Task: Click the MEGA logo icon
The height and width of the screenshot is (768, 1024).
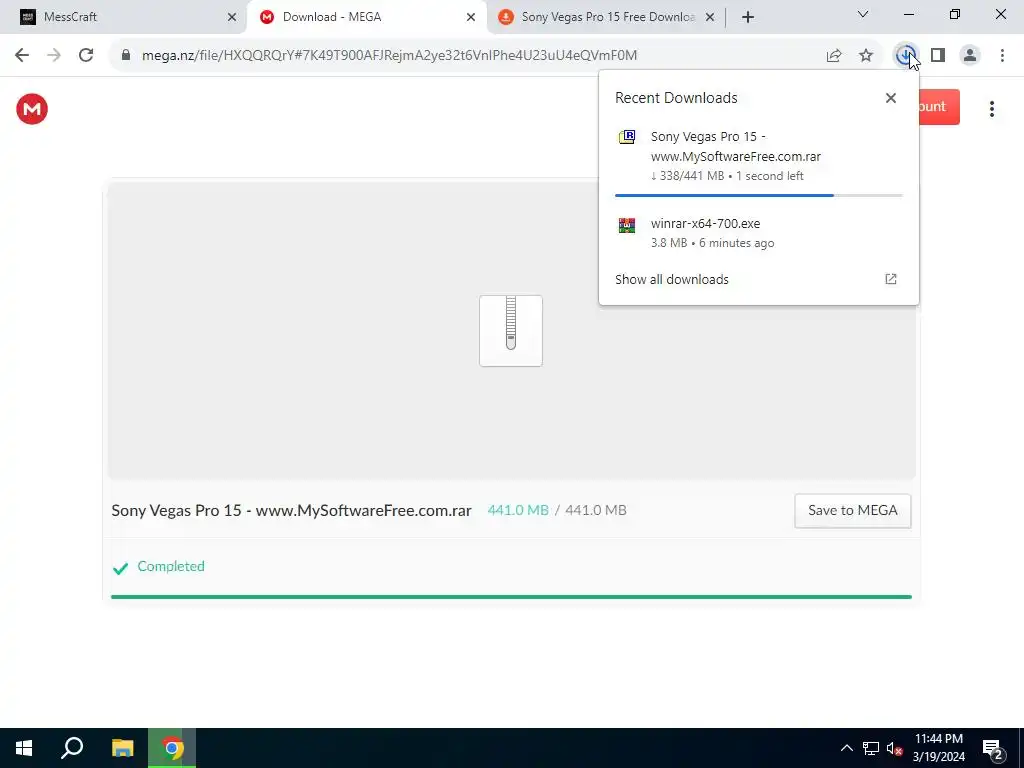Action: coord(32,108)
